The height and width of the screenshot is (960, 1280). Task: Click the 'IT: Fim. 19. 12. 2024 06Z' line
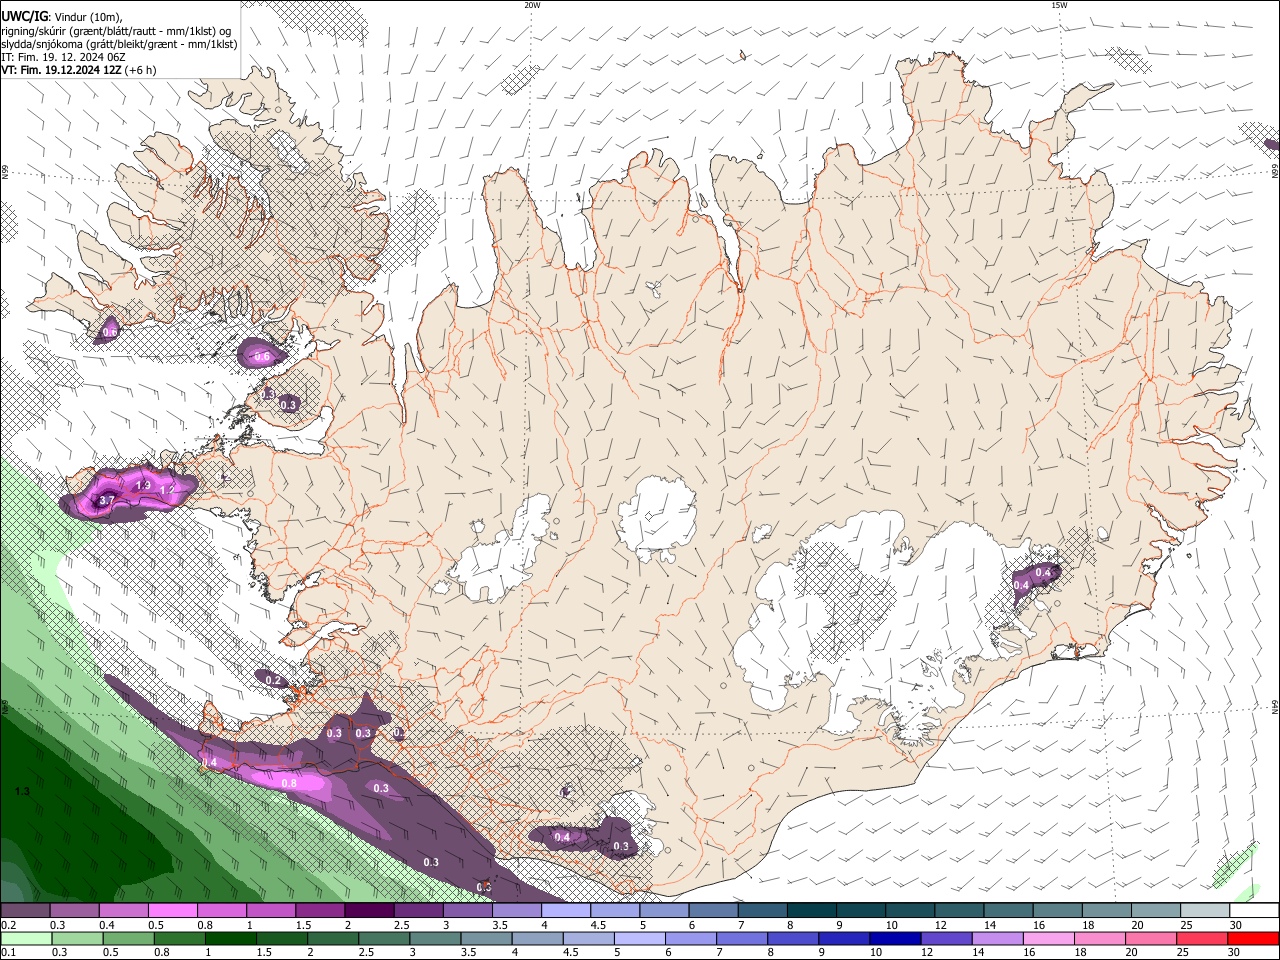[x=63, y=57]
